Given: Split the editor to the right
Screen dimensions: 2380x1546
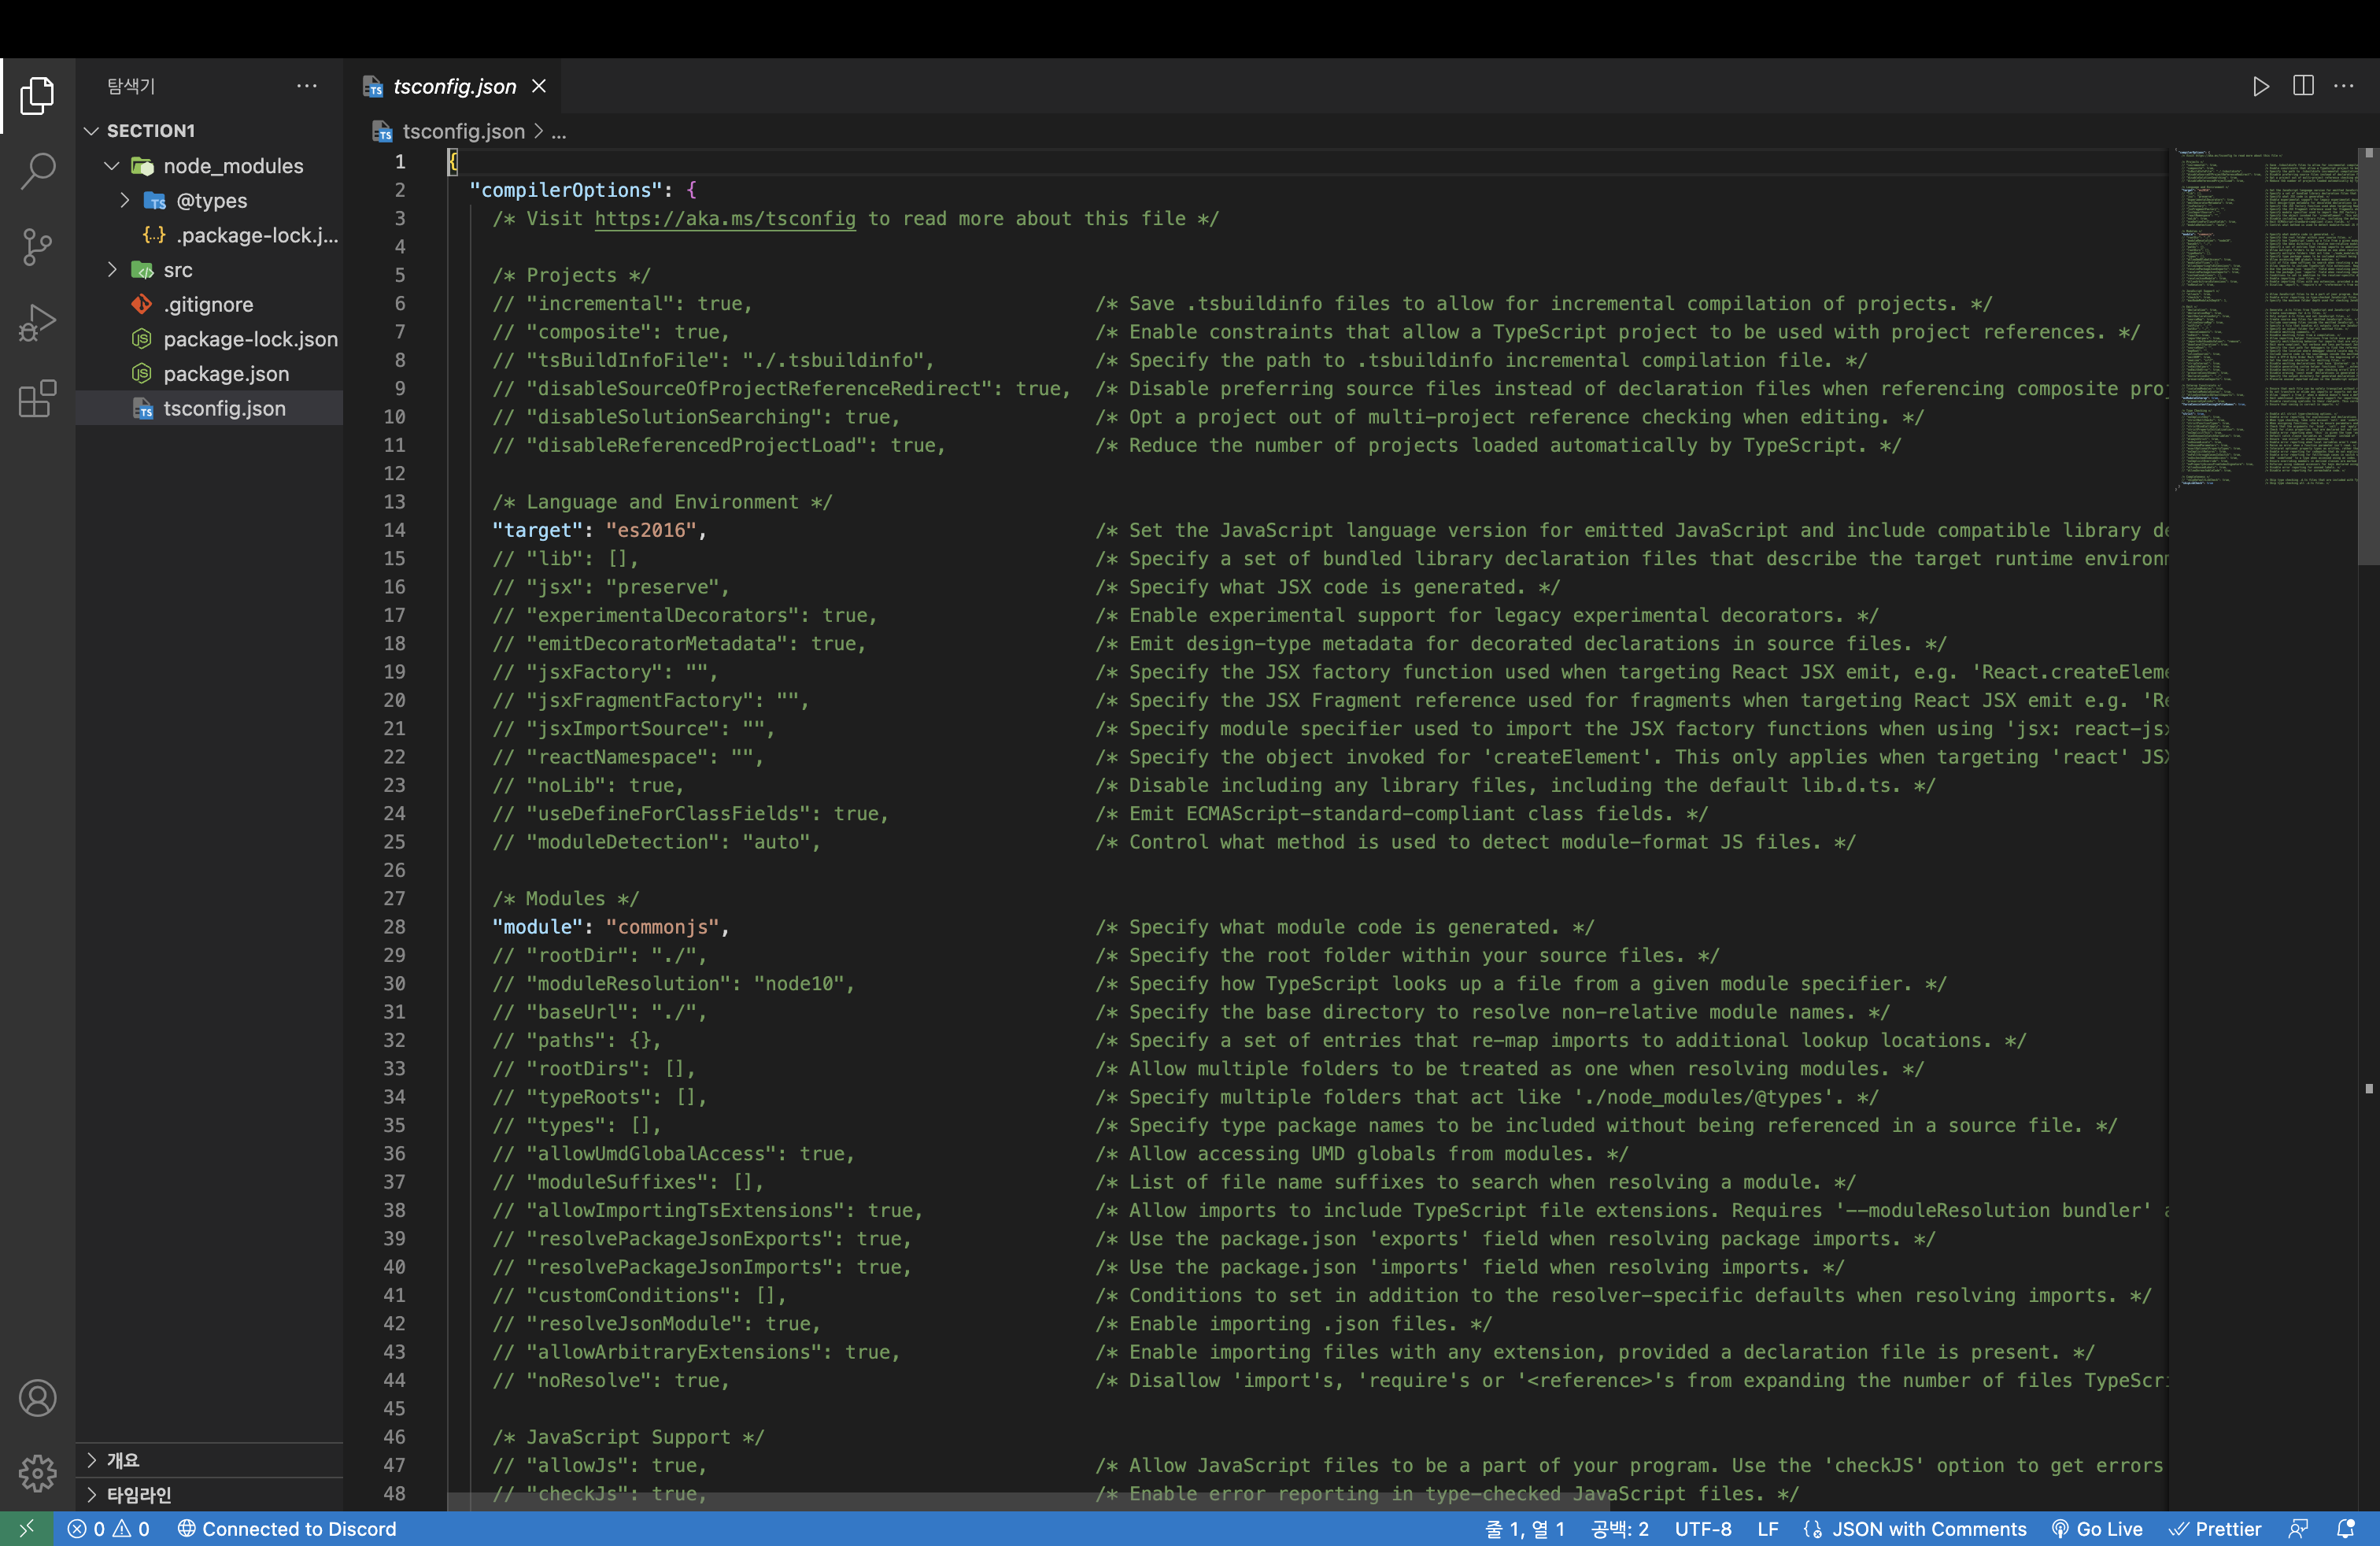Looking at the screenshot, I should coord(2303,86).
